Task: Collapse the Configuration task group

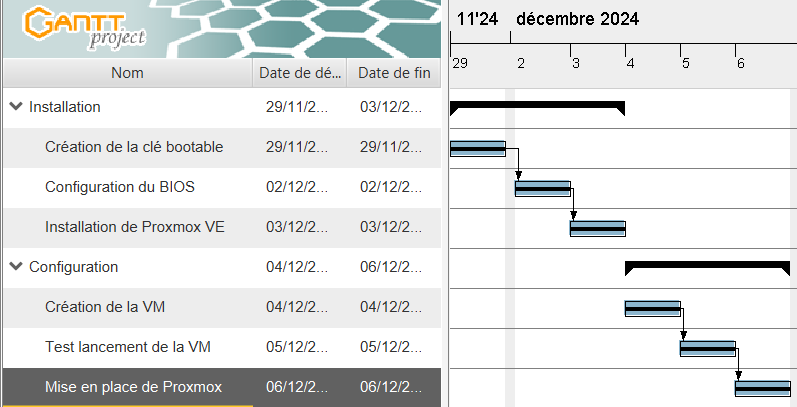Action: [x=16, y=267]
